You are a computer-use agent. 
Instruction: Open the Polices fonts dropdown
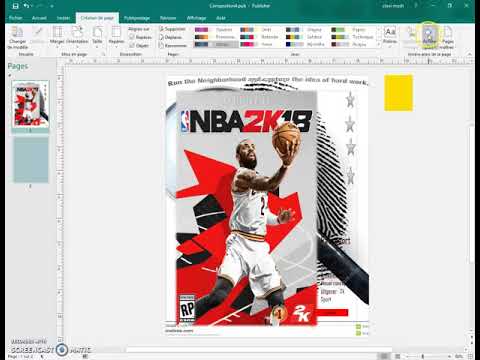pos(389,36)
